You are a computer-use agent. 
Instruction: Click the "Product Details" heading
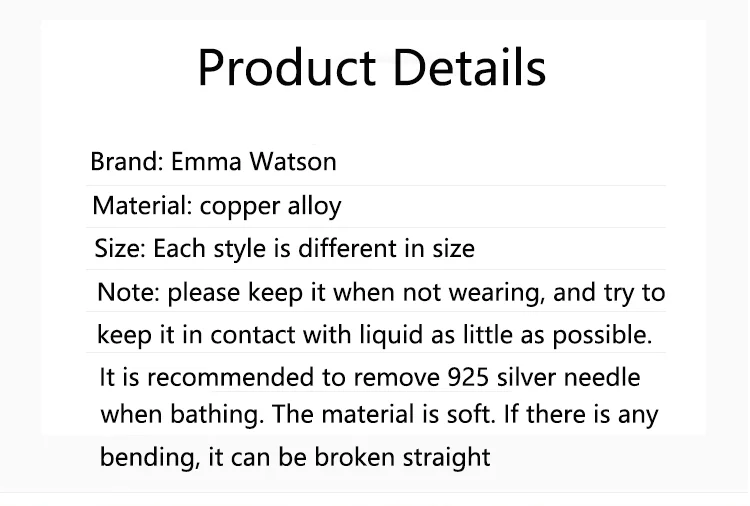point(372,67)
